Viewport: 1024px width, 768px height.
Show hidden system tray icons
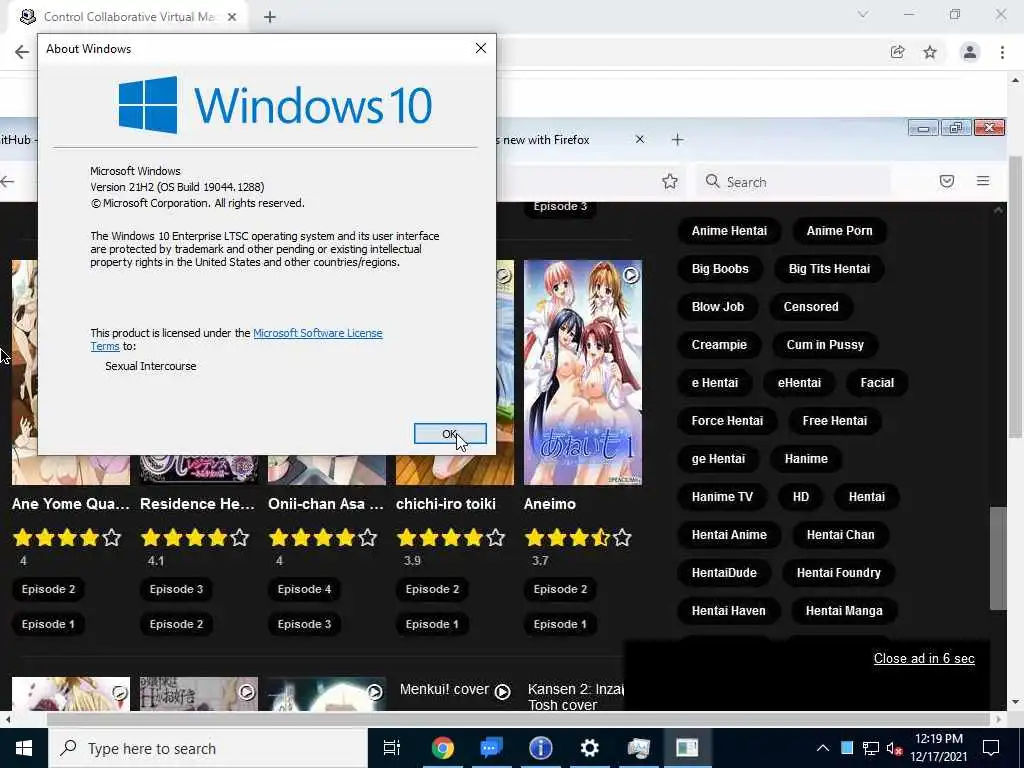pos(823,748)
